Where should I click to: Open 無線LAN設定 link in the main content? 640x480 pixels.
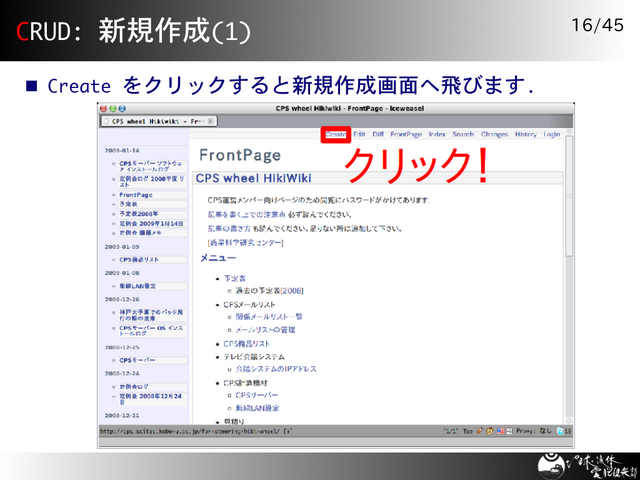(258, 408)
